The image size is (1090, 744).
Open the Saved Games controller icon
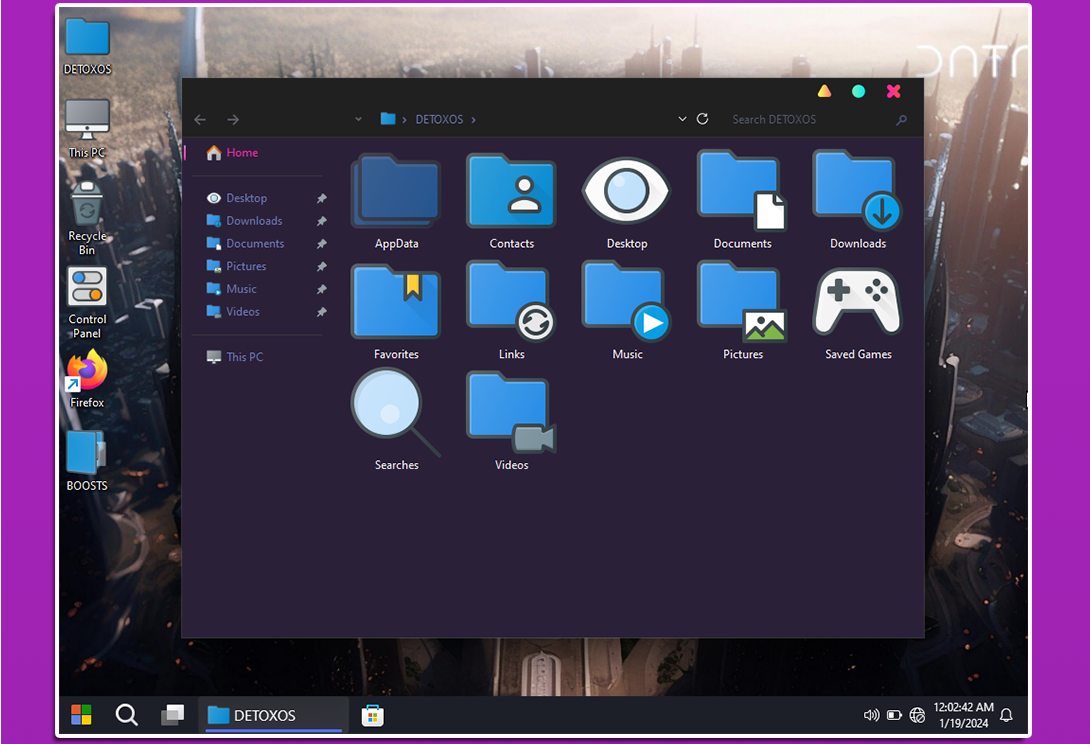pyautogui.click(x=858, y=303)
